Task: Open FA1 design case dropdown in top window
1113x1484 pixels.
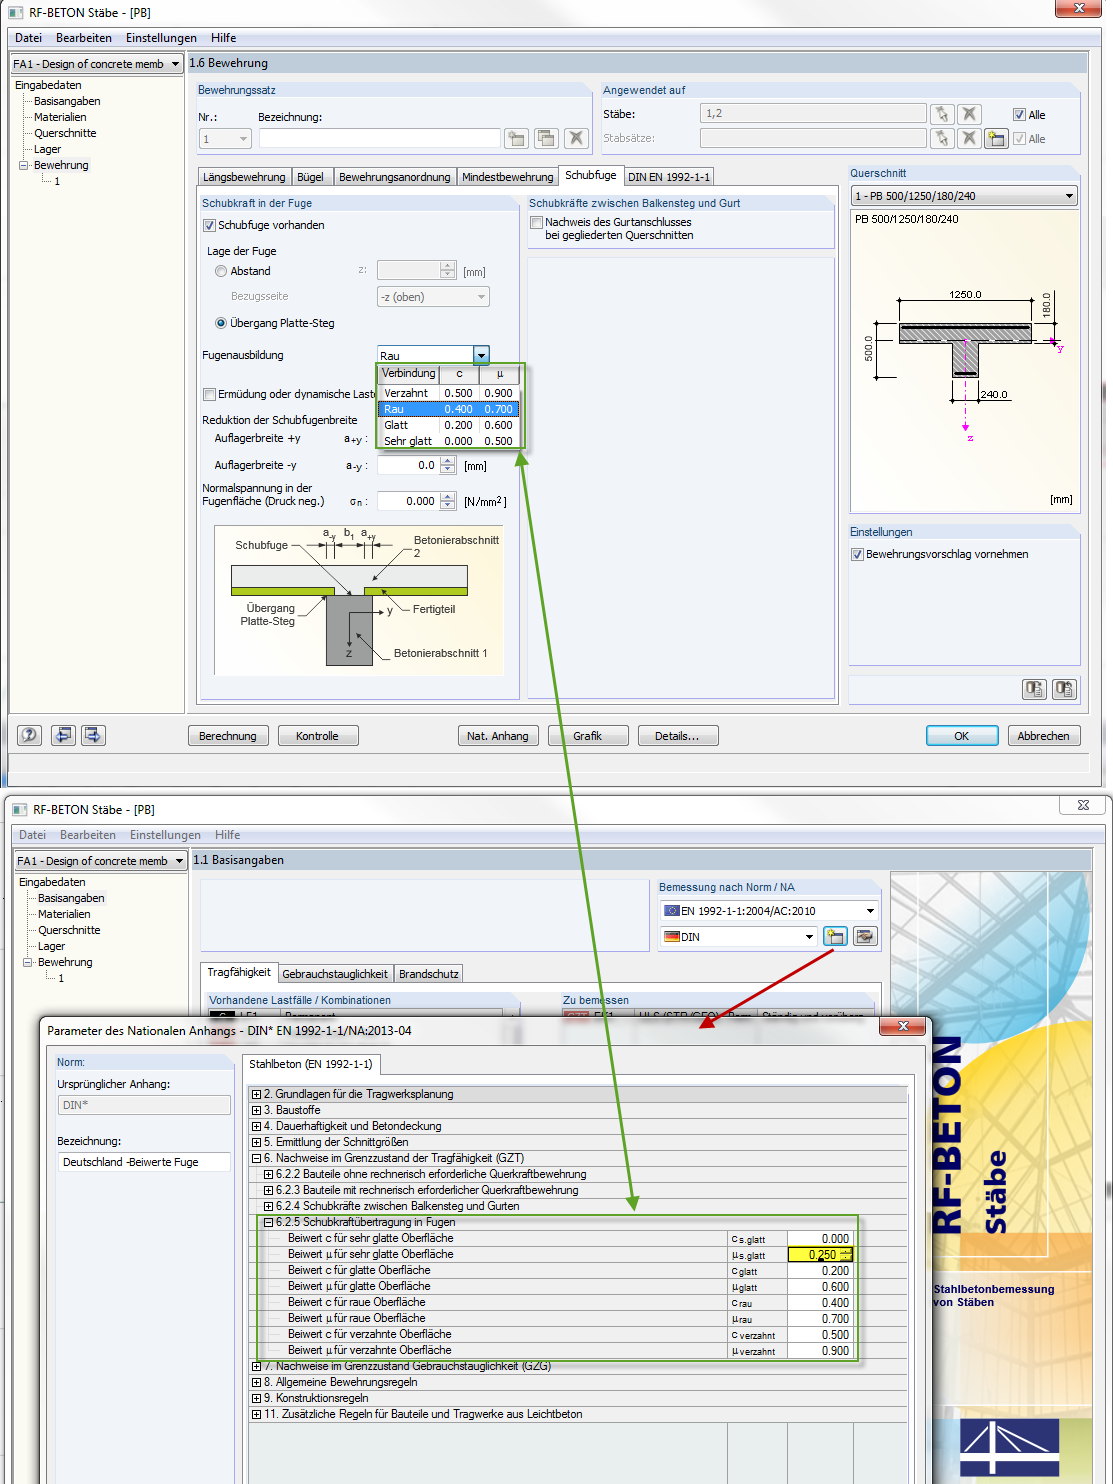Action: pos(176,64)
